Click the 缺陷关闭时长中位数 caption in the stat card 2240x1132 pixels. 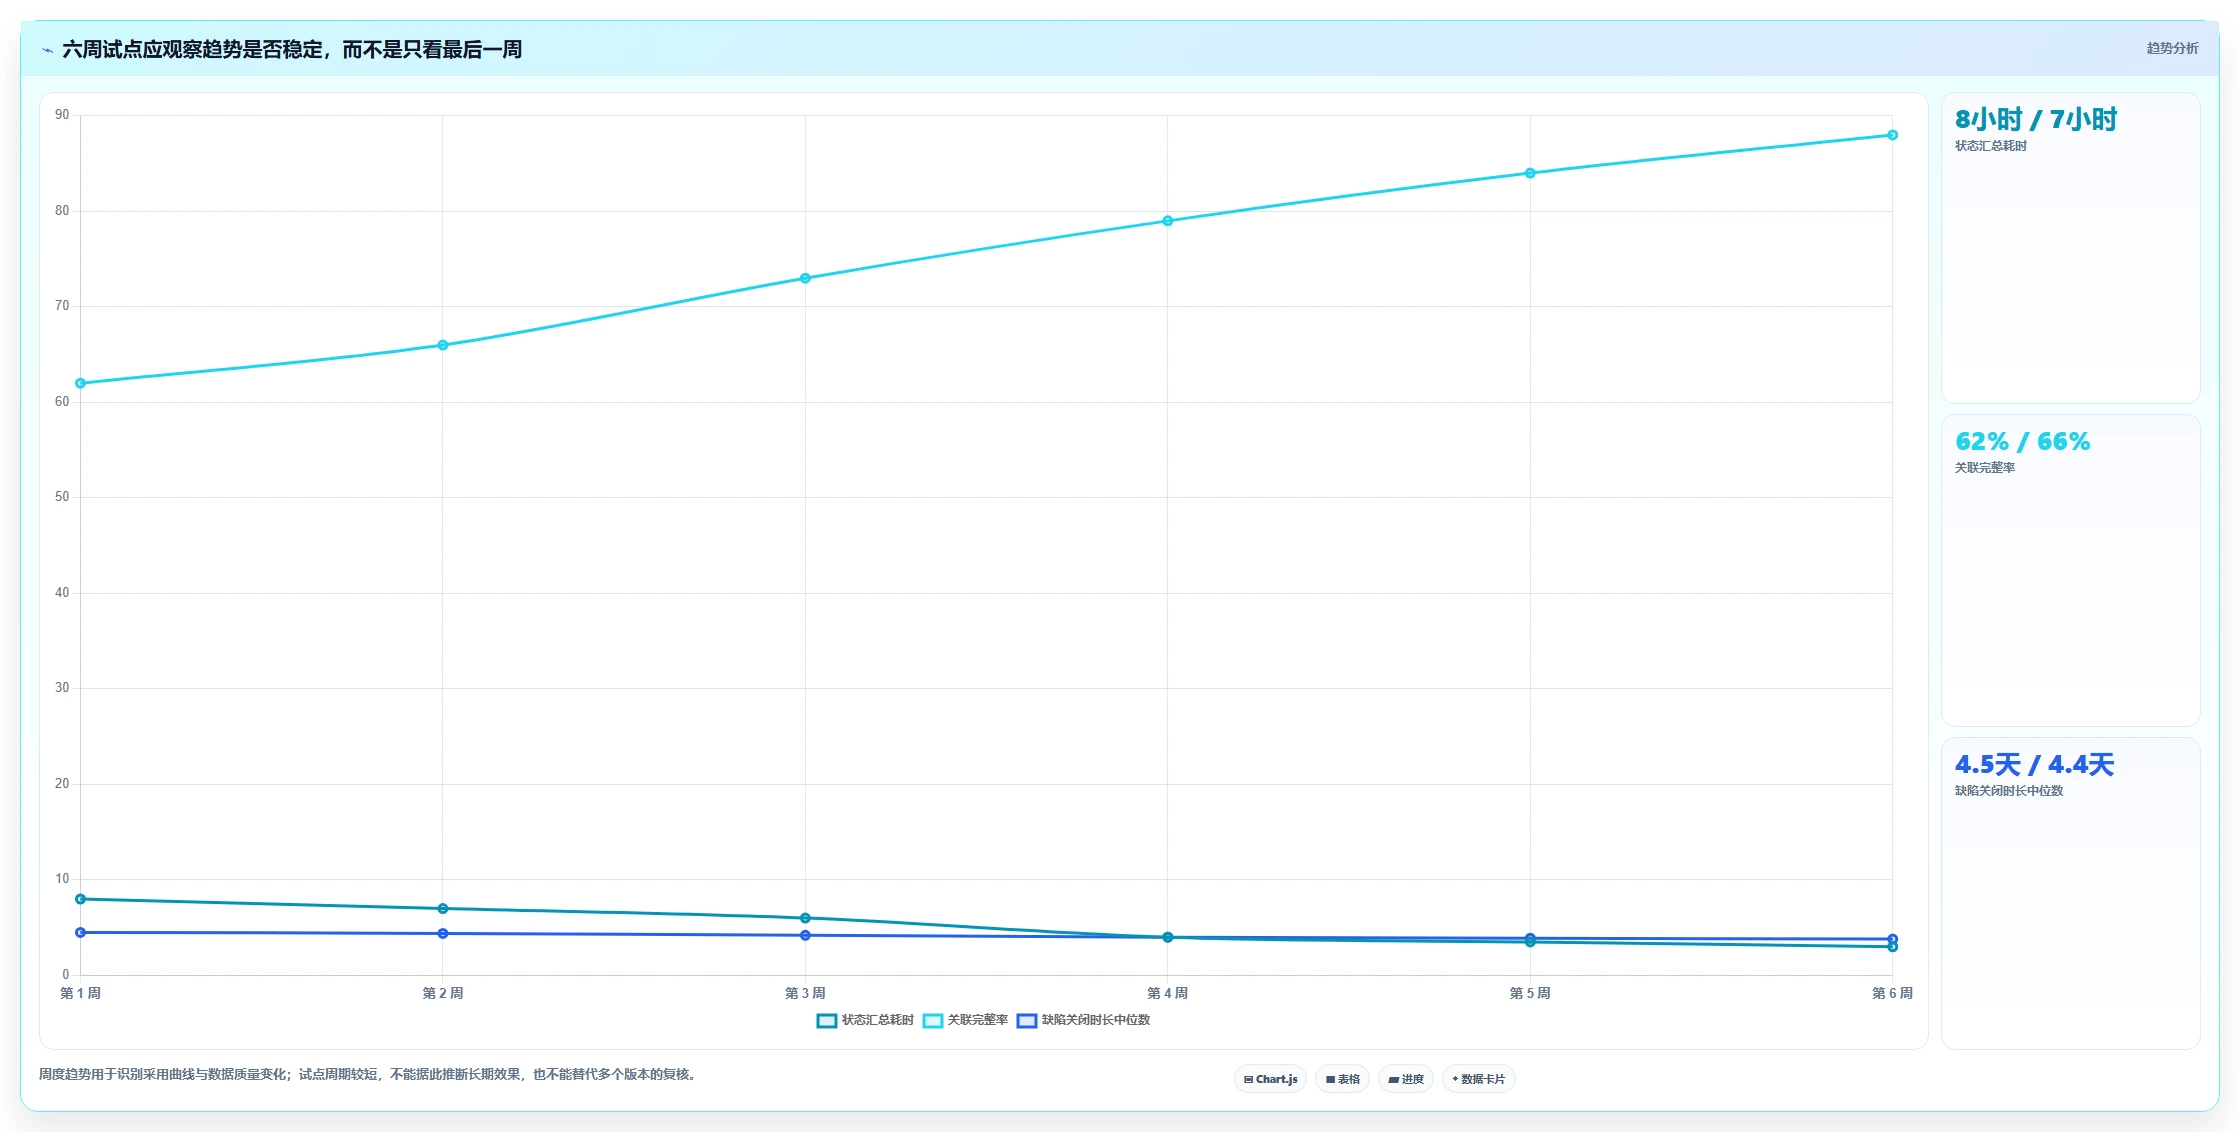tap(2008, 791)
